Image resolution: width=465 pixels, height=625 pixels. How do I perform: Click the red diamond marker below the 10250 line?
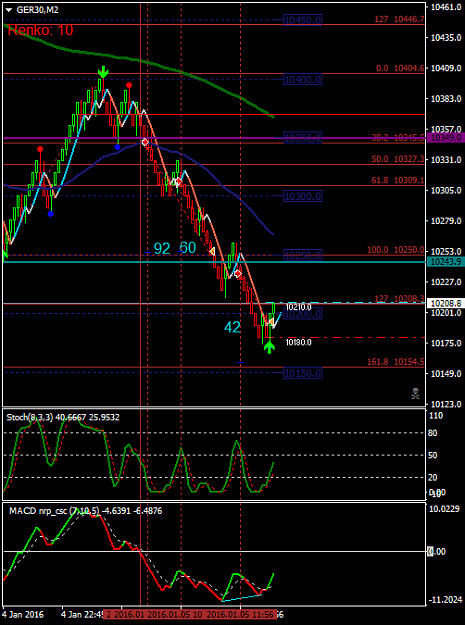click(x=238, y=273)
